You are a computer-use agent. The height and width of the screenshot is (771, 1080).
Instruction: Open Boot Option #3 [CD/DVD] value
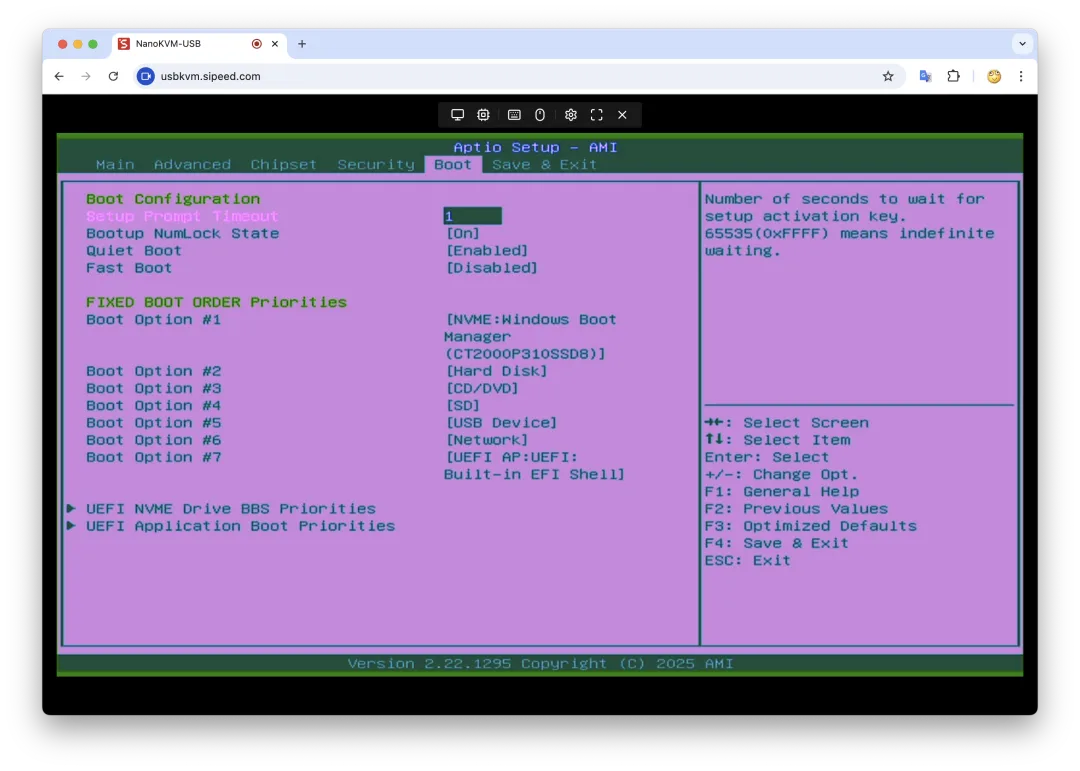481,389
